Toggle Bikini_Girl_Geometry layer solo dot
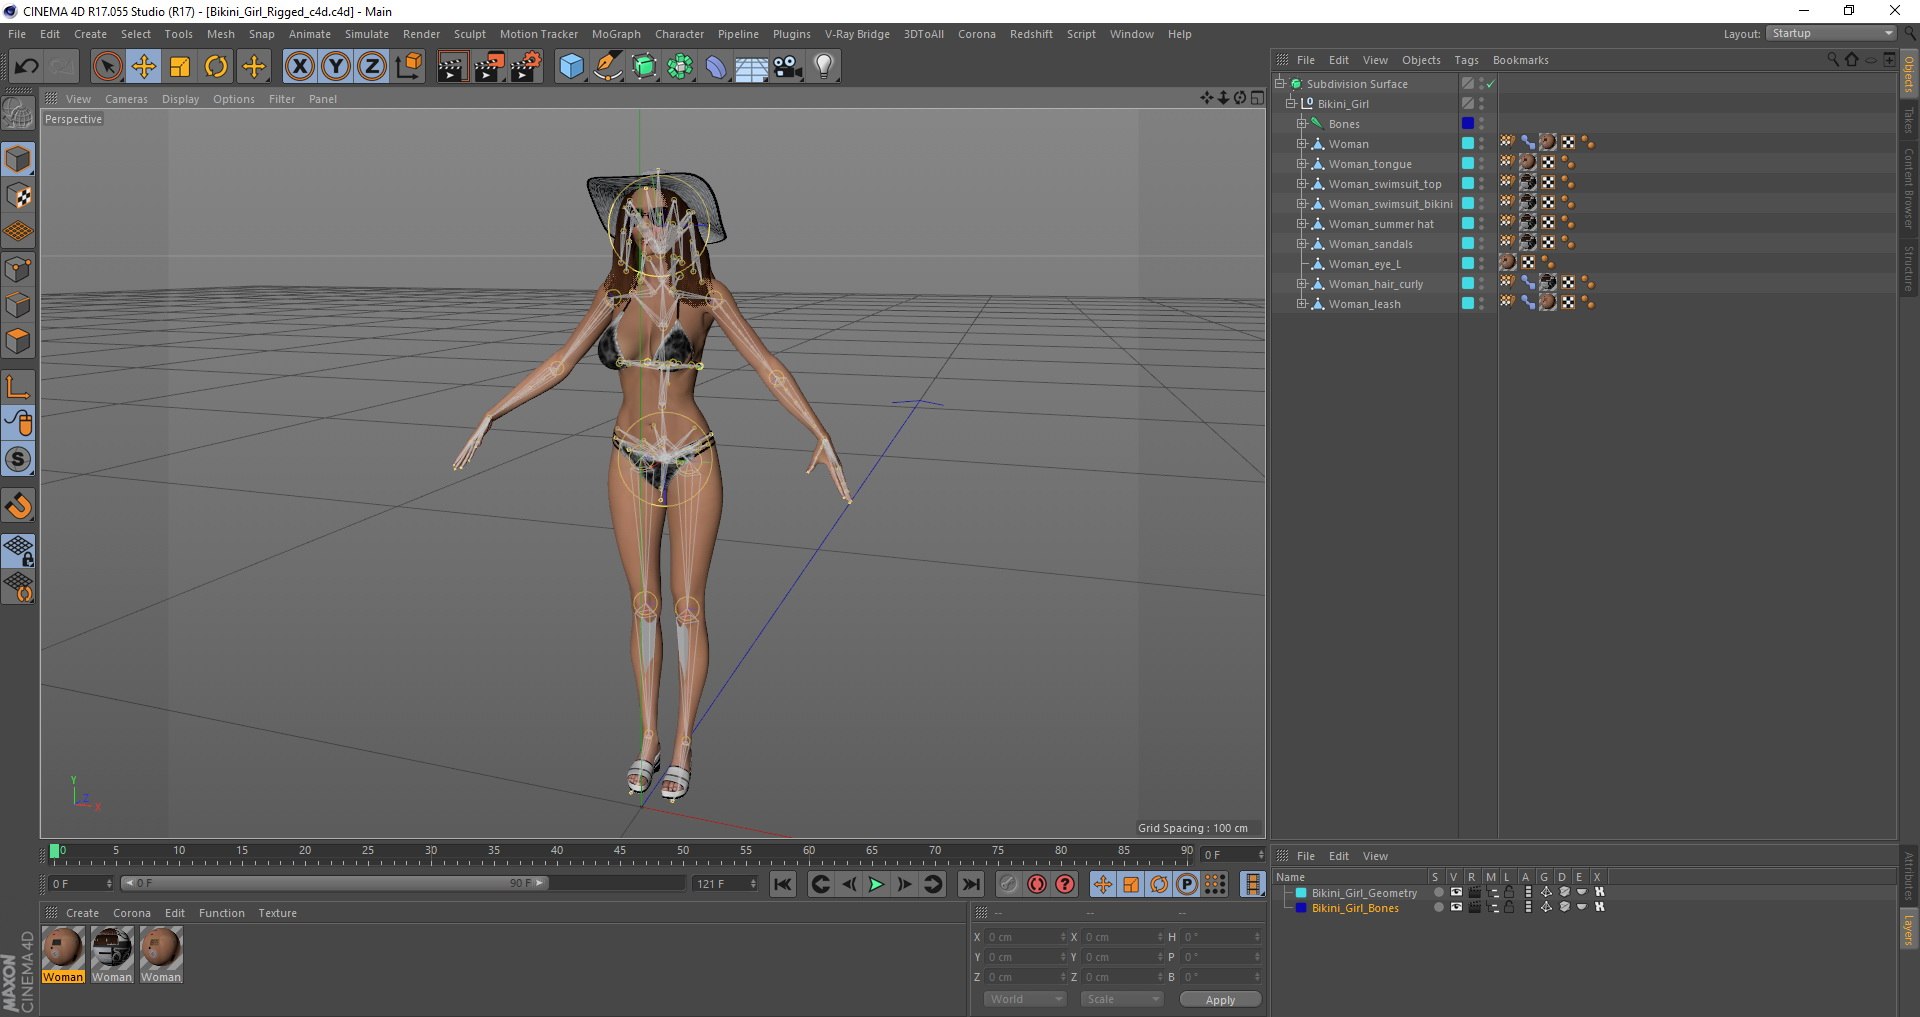1920x1017 pixels. [x=1438, y=892]
